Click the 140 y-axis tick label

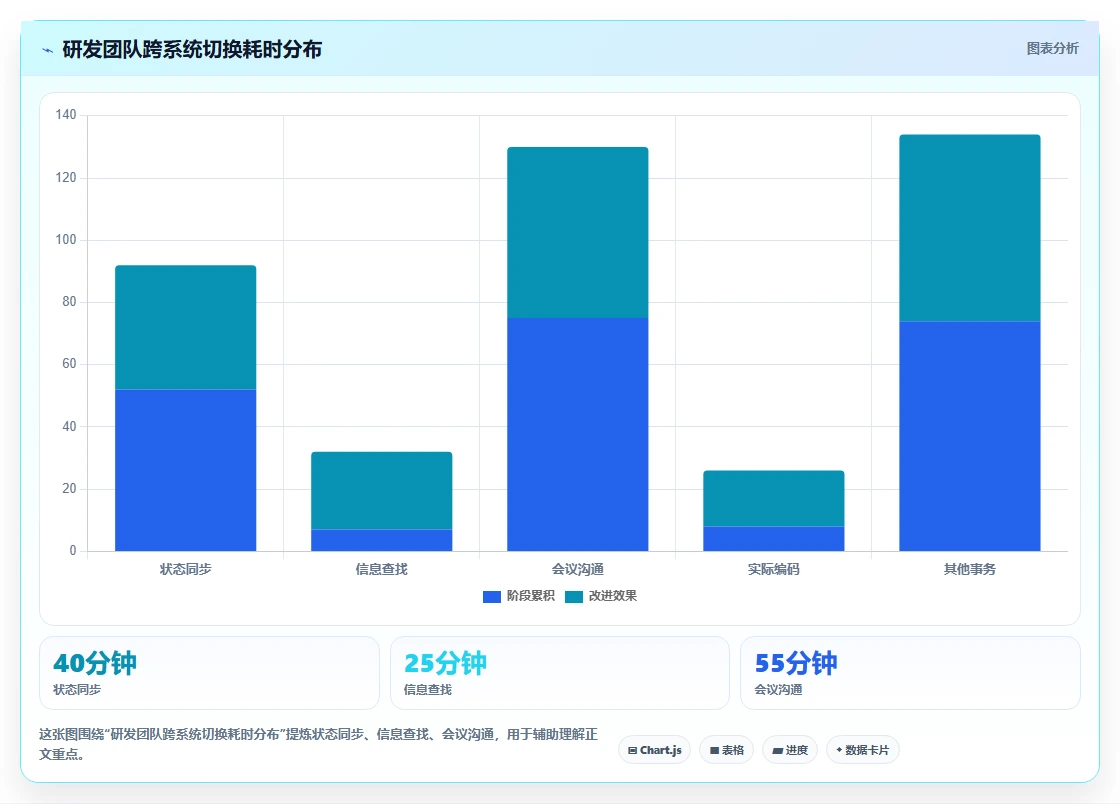click(x=66, y=114)
